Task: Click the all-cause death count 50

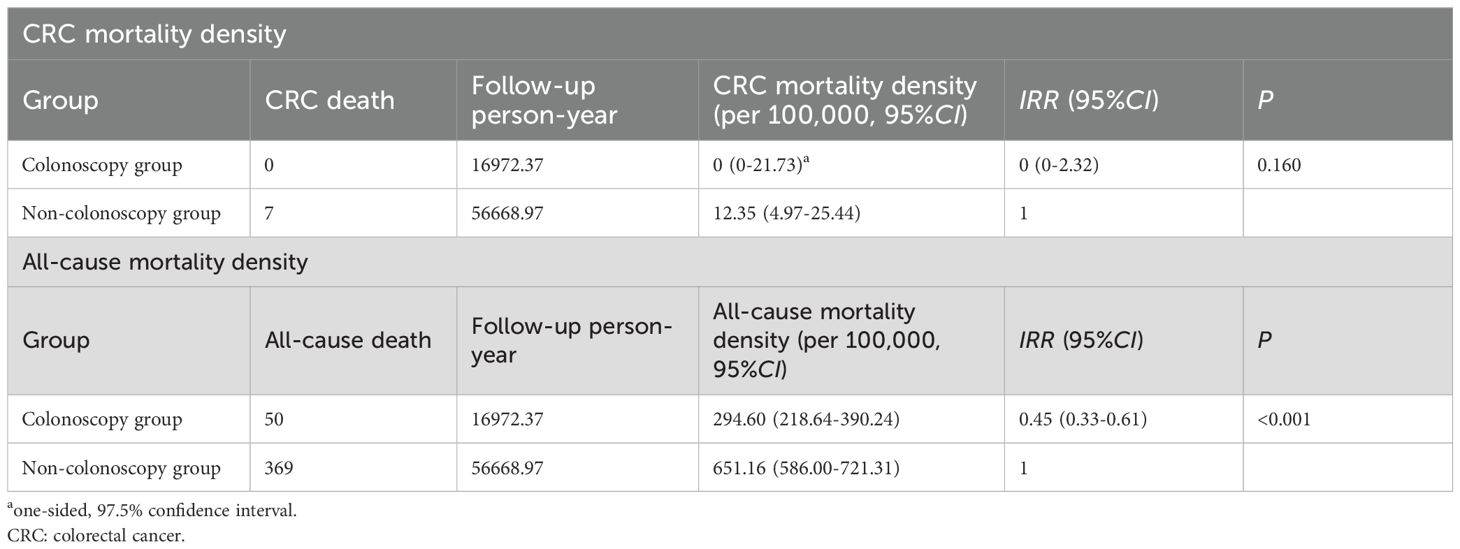Action: [274, 420]
